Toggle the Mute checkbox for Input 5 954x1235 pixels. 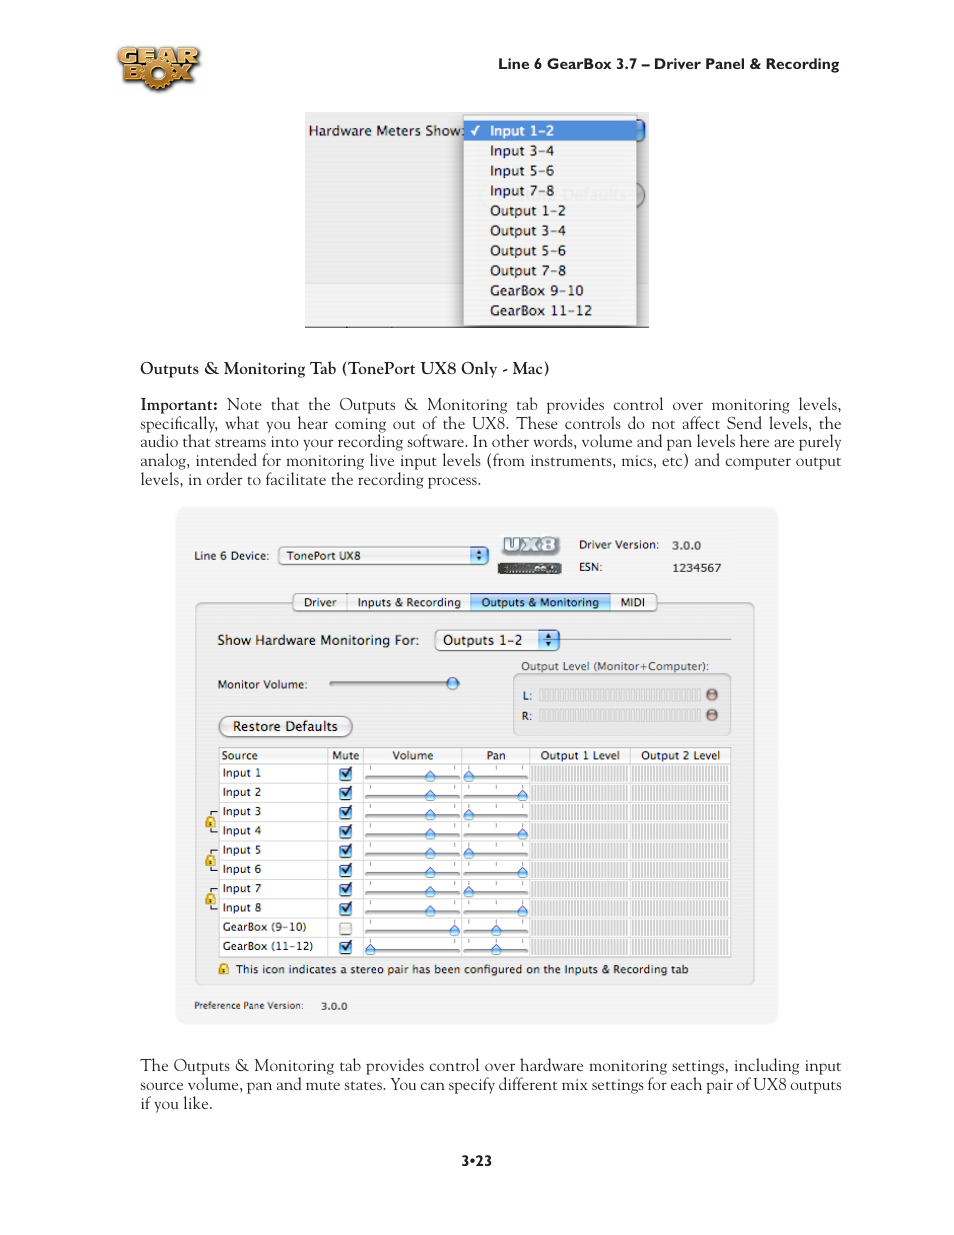[x=345, y=851]
